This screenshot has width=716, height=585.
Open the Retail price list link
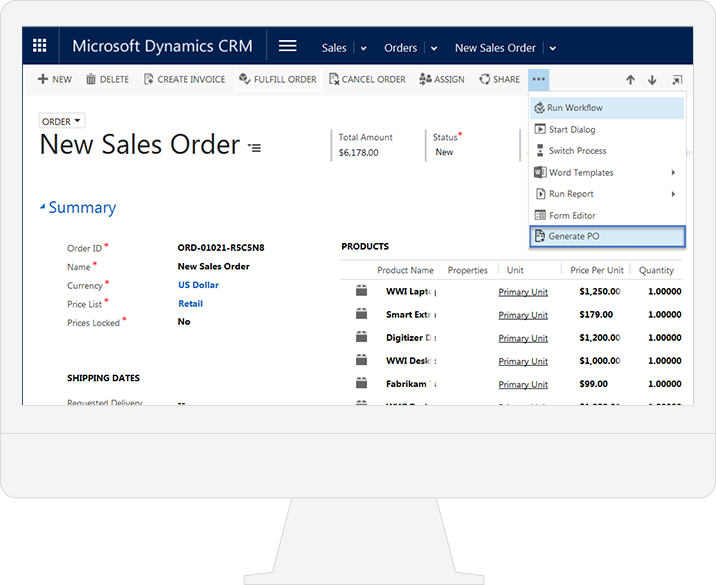[190, 303]
